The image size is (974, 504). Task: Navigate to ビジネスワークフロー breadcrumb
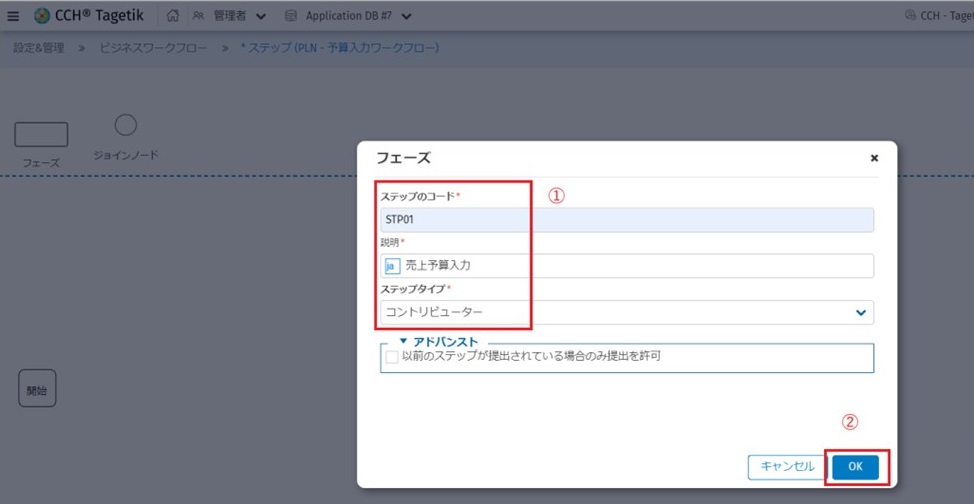click(154, 48)
